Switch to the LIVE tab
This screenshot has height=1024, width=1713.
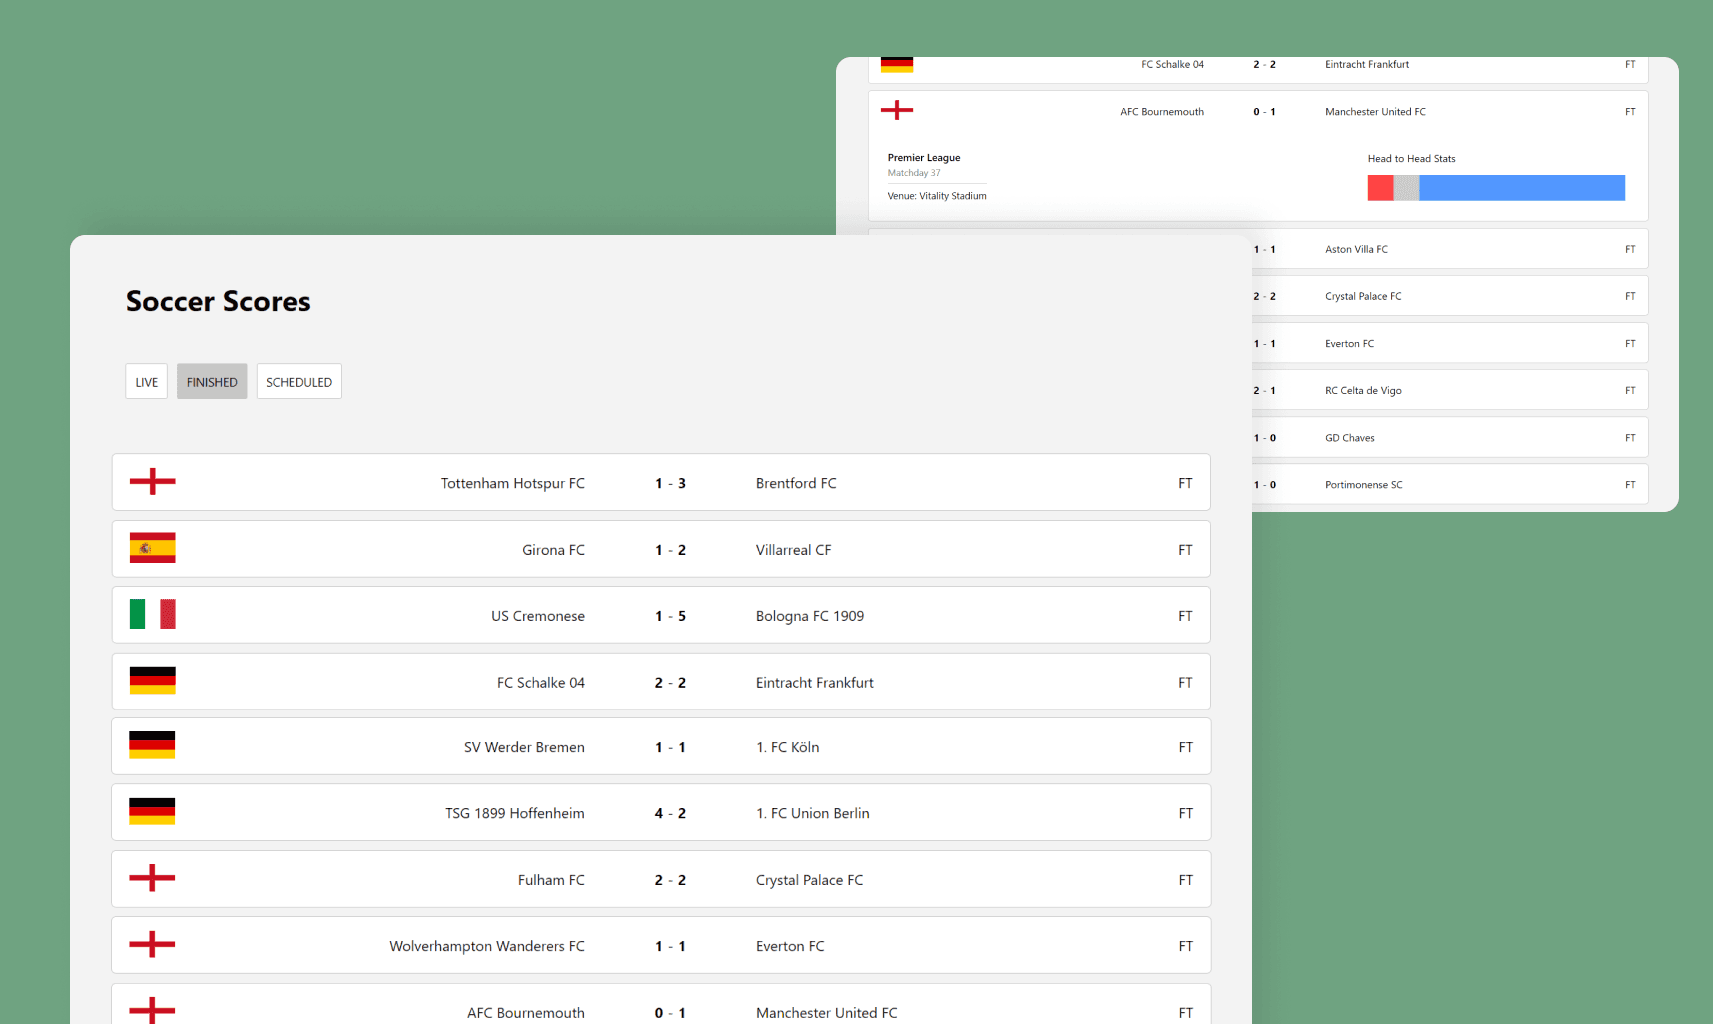point(146,382)
